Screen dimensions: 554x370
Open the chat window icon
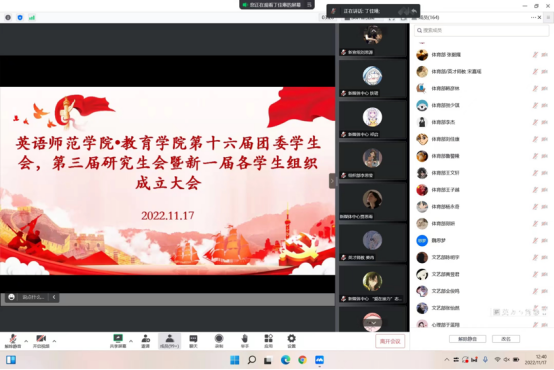(x=193, y=341)
